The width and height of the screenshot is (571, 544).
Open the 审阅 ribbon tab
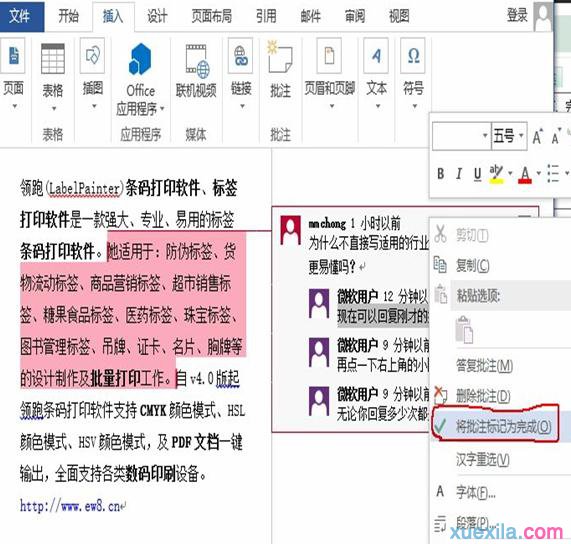click(x=355, y=16)
